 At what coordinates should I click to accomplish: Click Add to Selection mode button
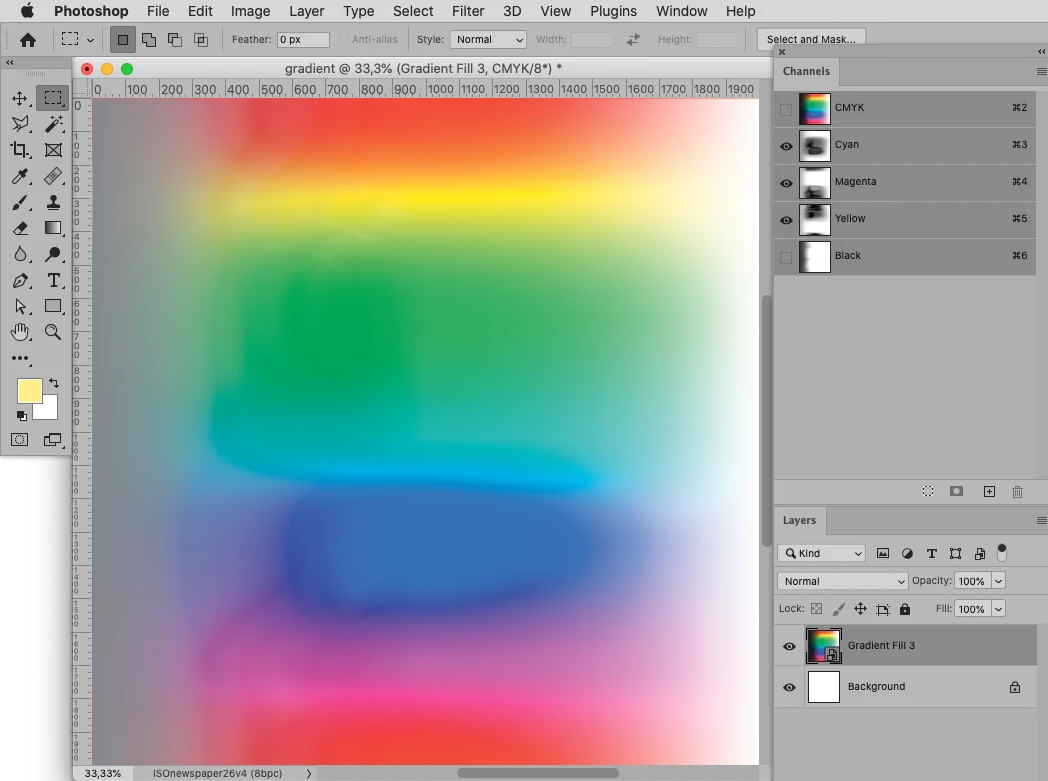pyautogui.click(x=148, y=40)
